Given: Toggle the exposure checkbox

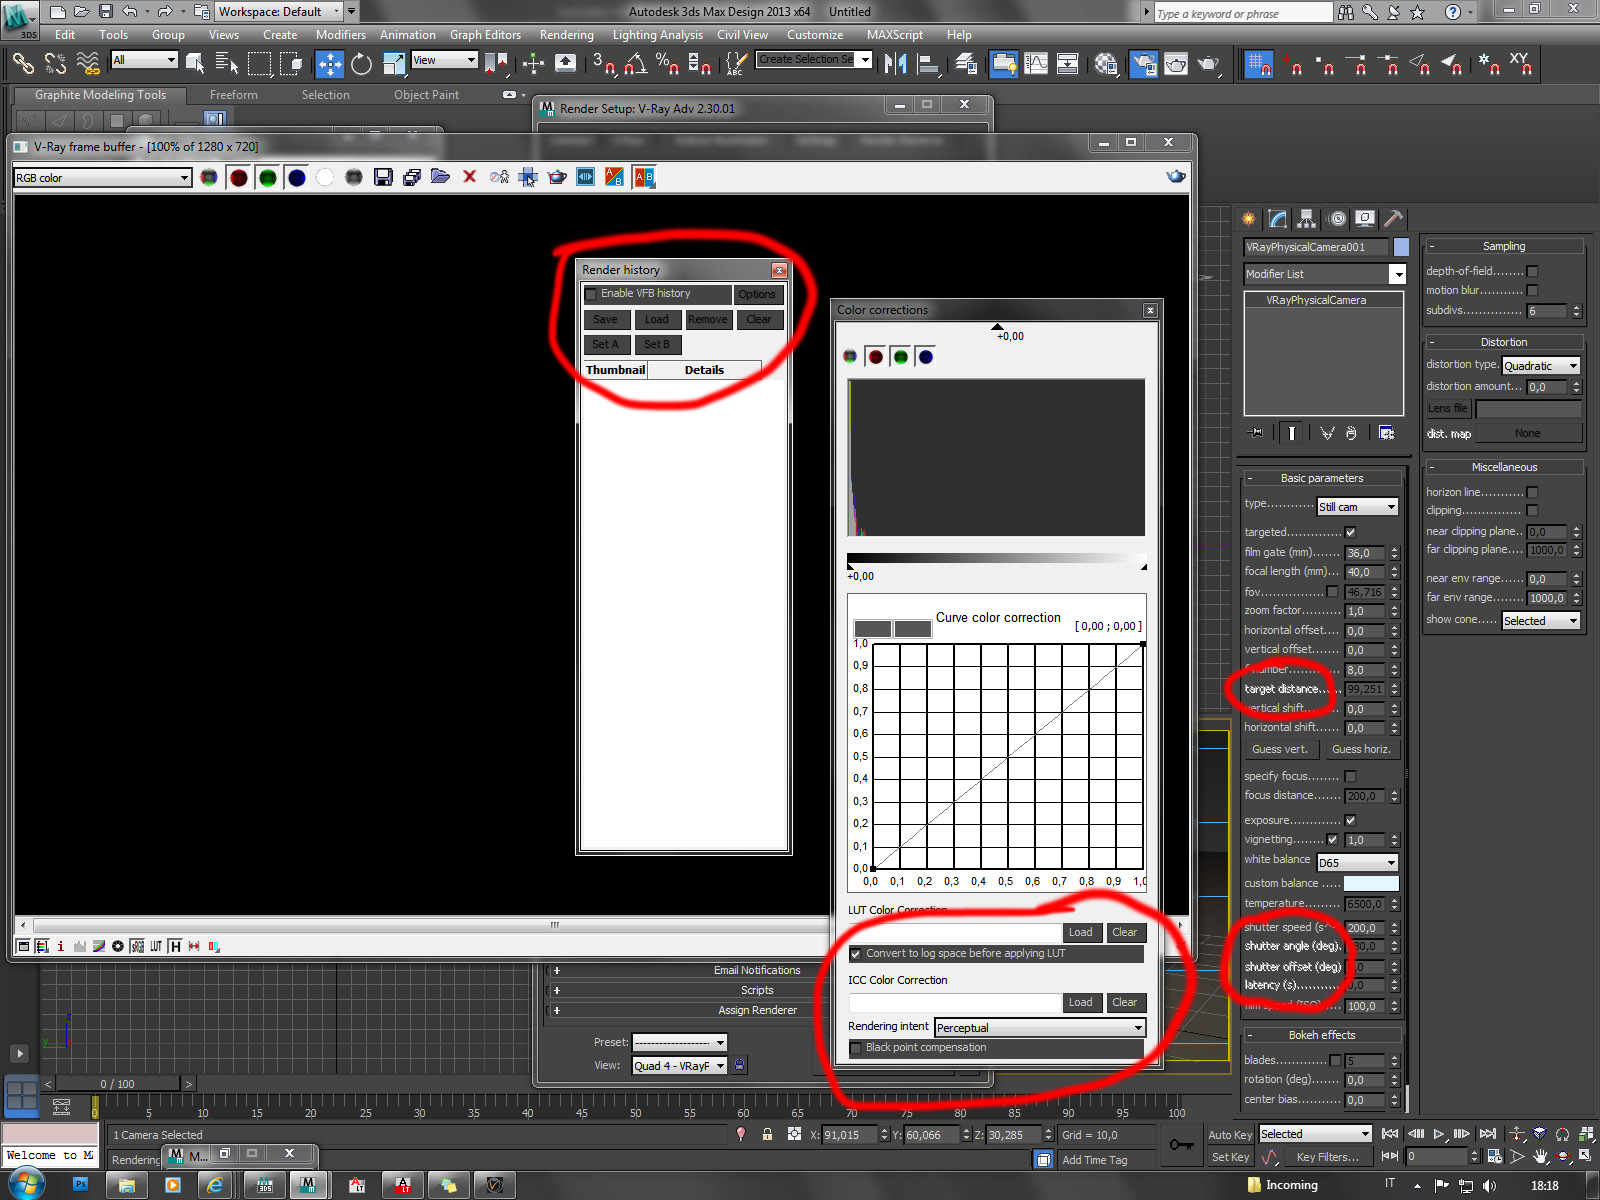Looking at the screenshot, I should click(1350, 820).
